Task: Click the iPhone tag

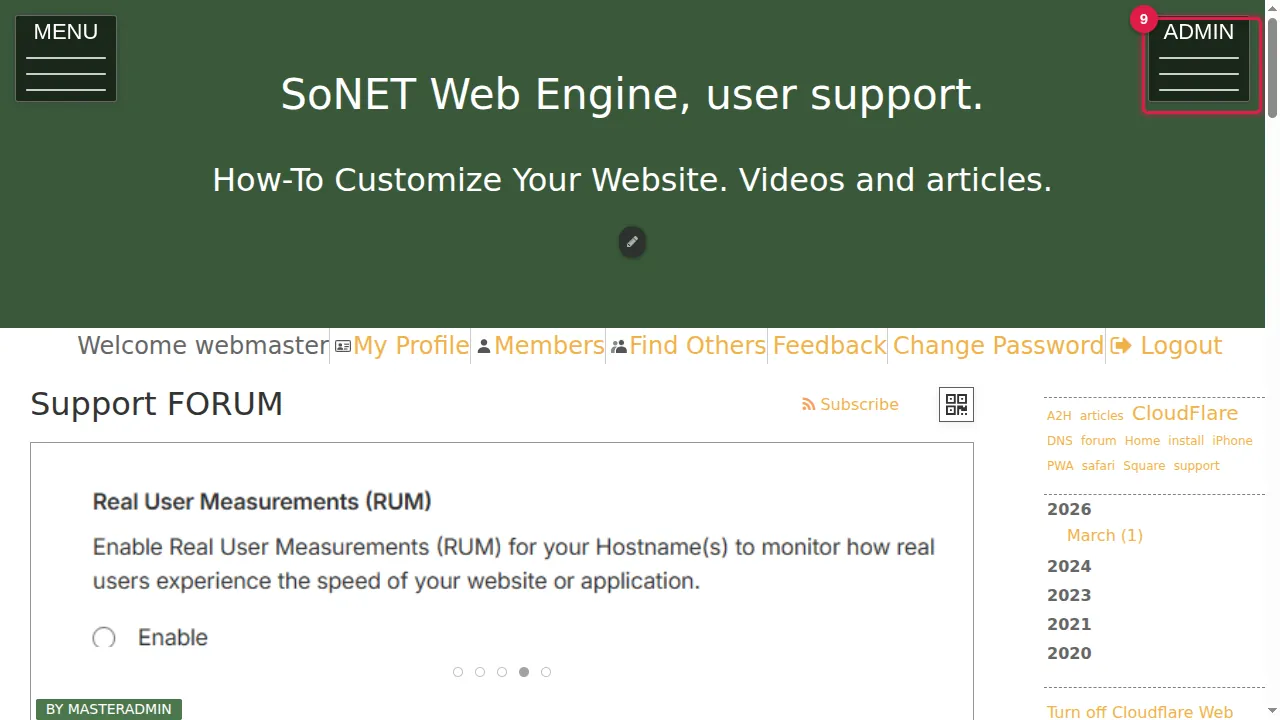Action: [x=1232, y=441]
